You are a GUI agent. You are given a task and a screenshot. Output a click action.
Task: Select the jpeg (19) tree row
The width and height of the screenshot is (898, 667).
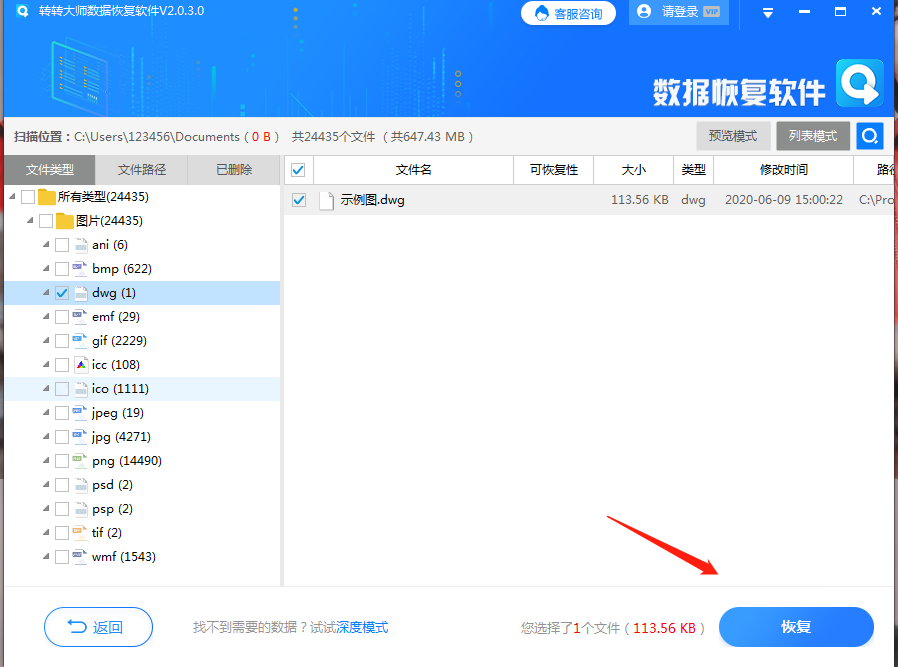tap(142, 413)
